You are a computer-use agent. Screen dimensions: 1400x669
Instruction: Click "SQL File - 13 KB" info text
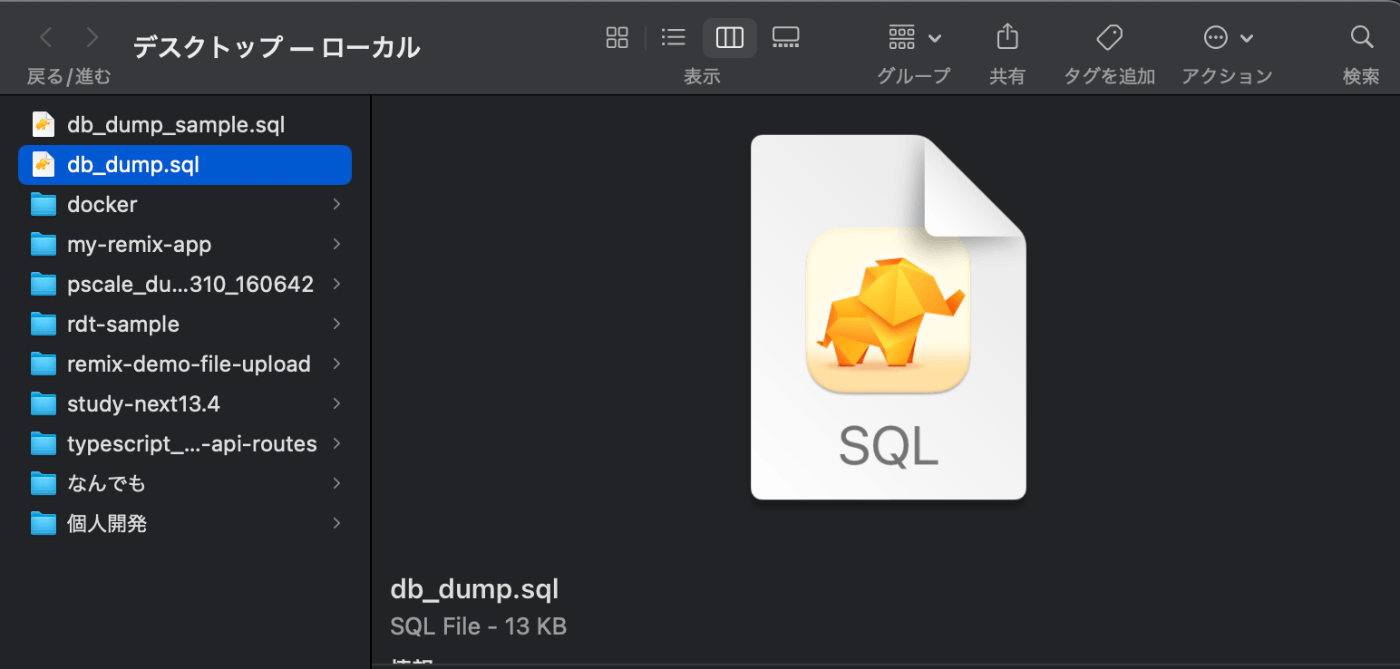tap(478, 627)
